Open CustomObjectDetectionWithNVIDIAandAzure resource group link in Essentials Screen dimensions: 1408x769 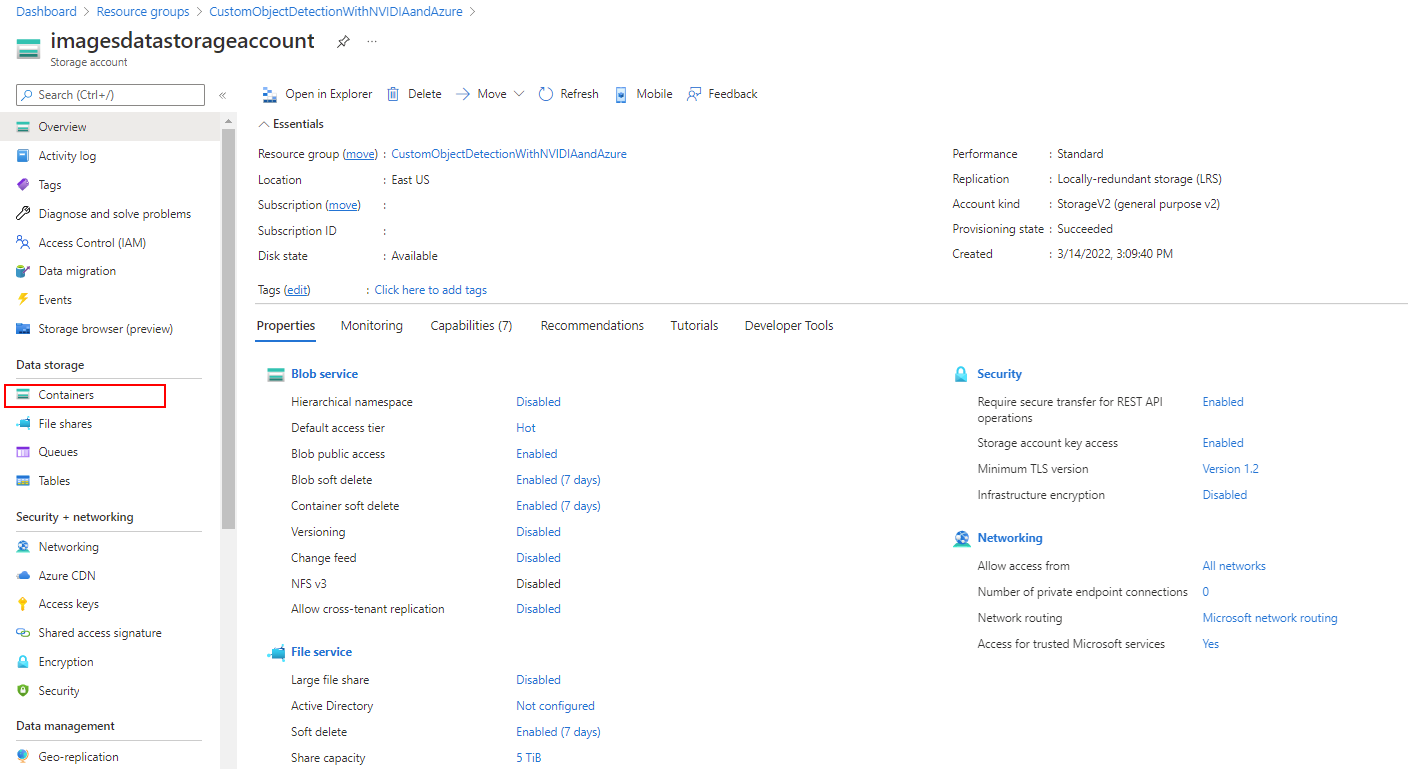(509, 154)
